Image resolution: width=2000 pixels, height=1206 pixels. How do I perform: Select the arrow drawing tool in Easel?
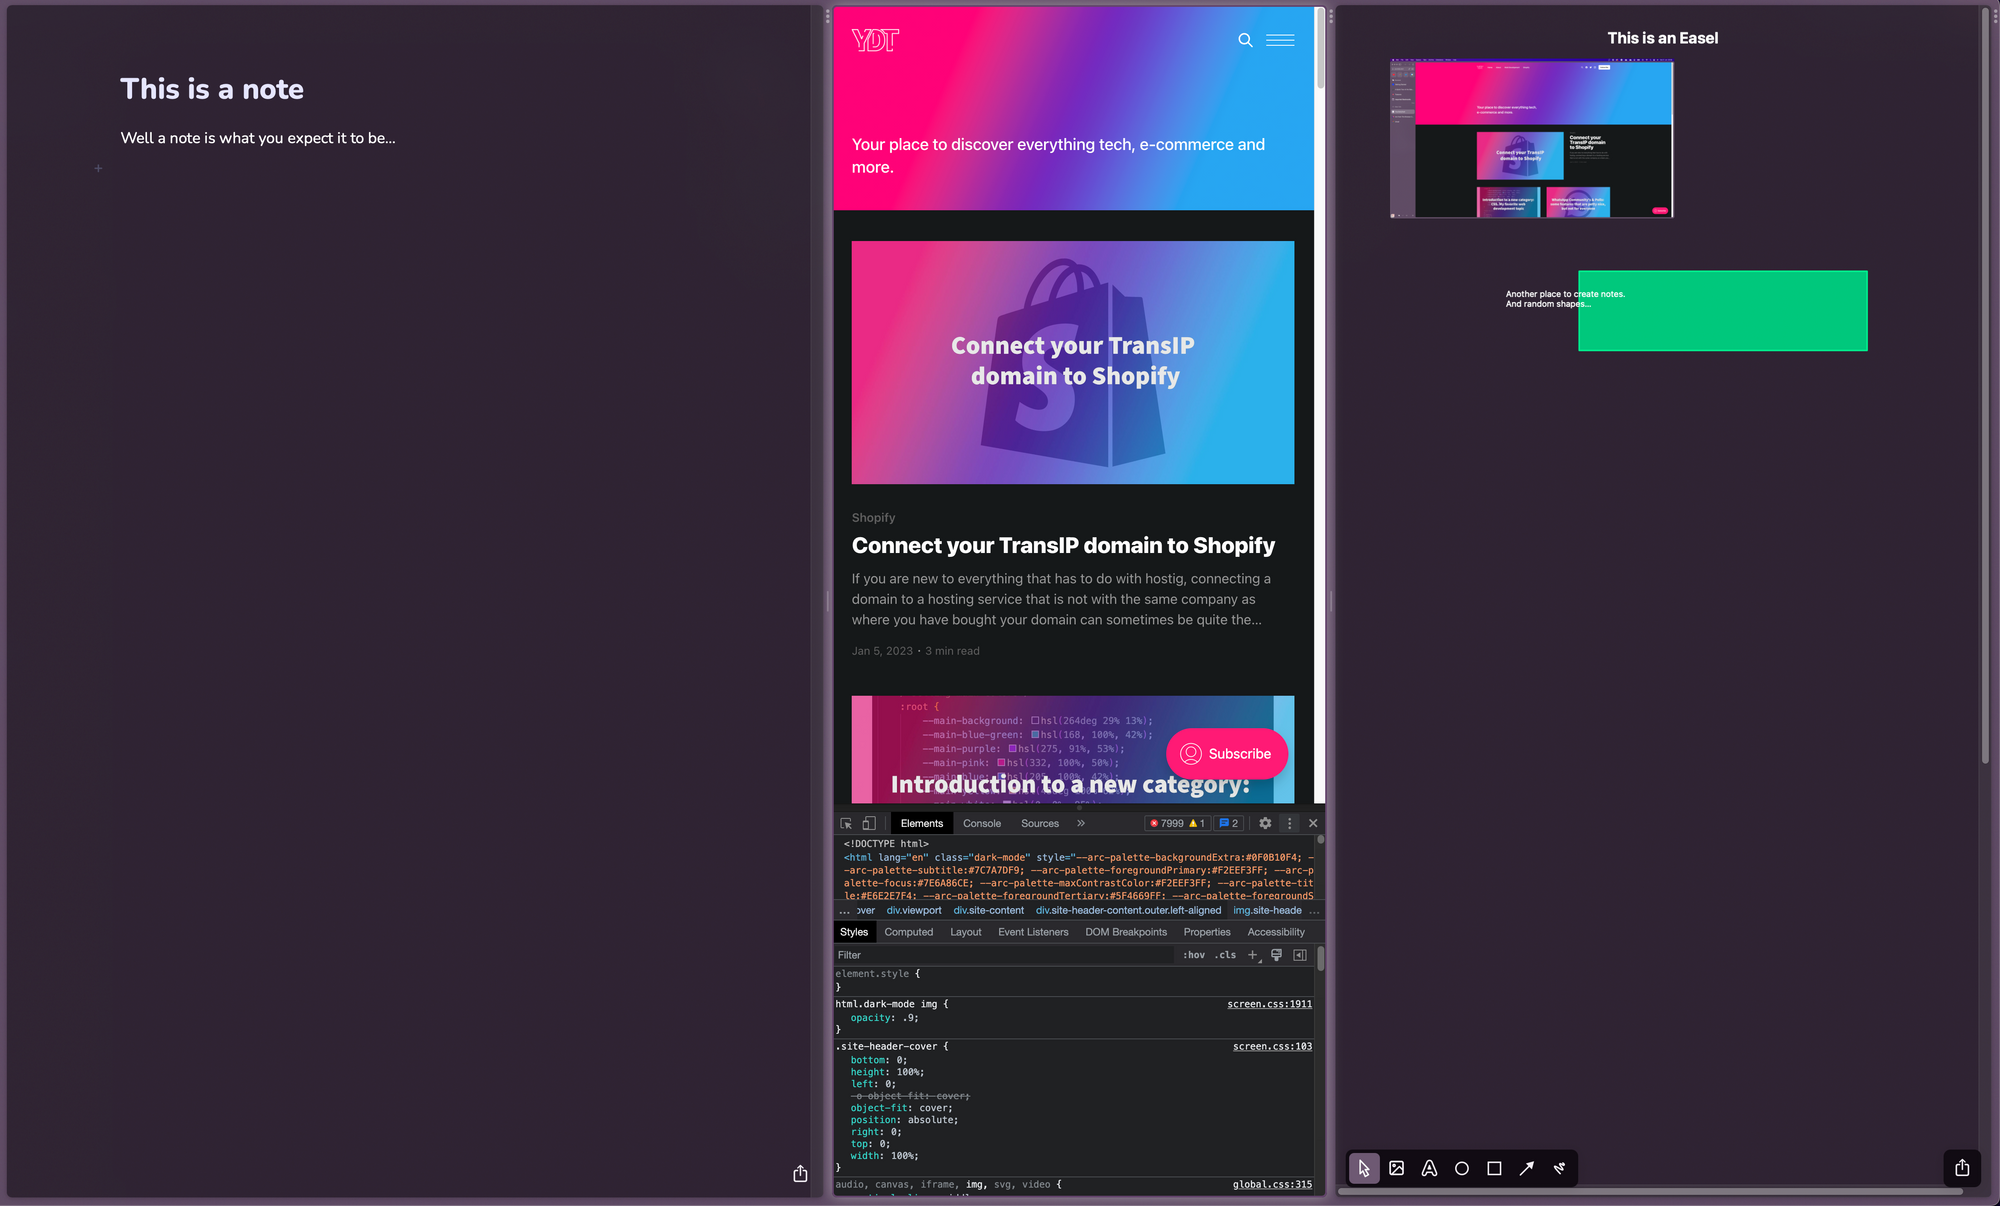[1527, 1168]
